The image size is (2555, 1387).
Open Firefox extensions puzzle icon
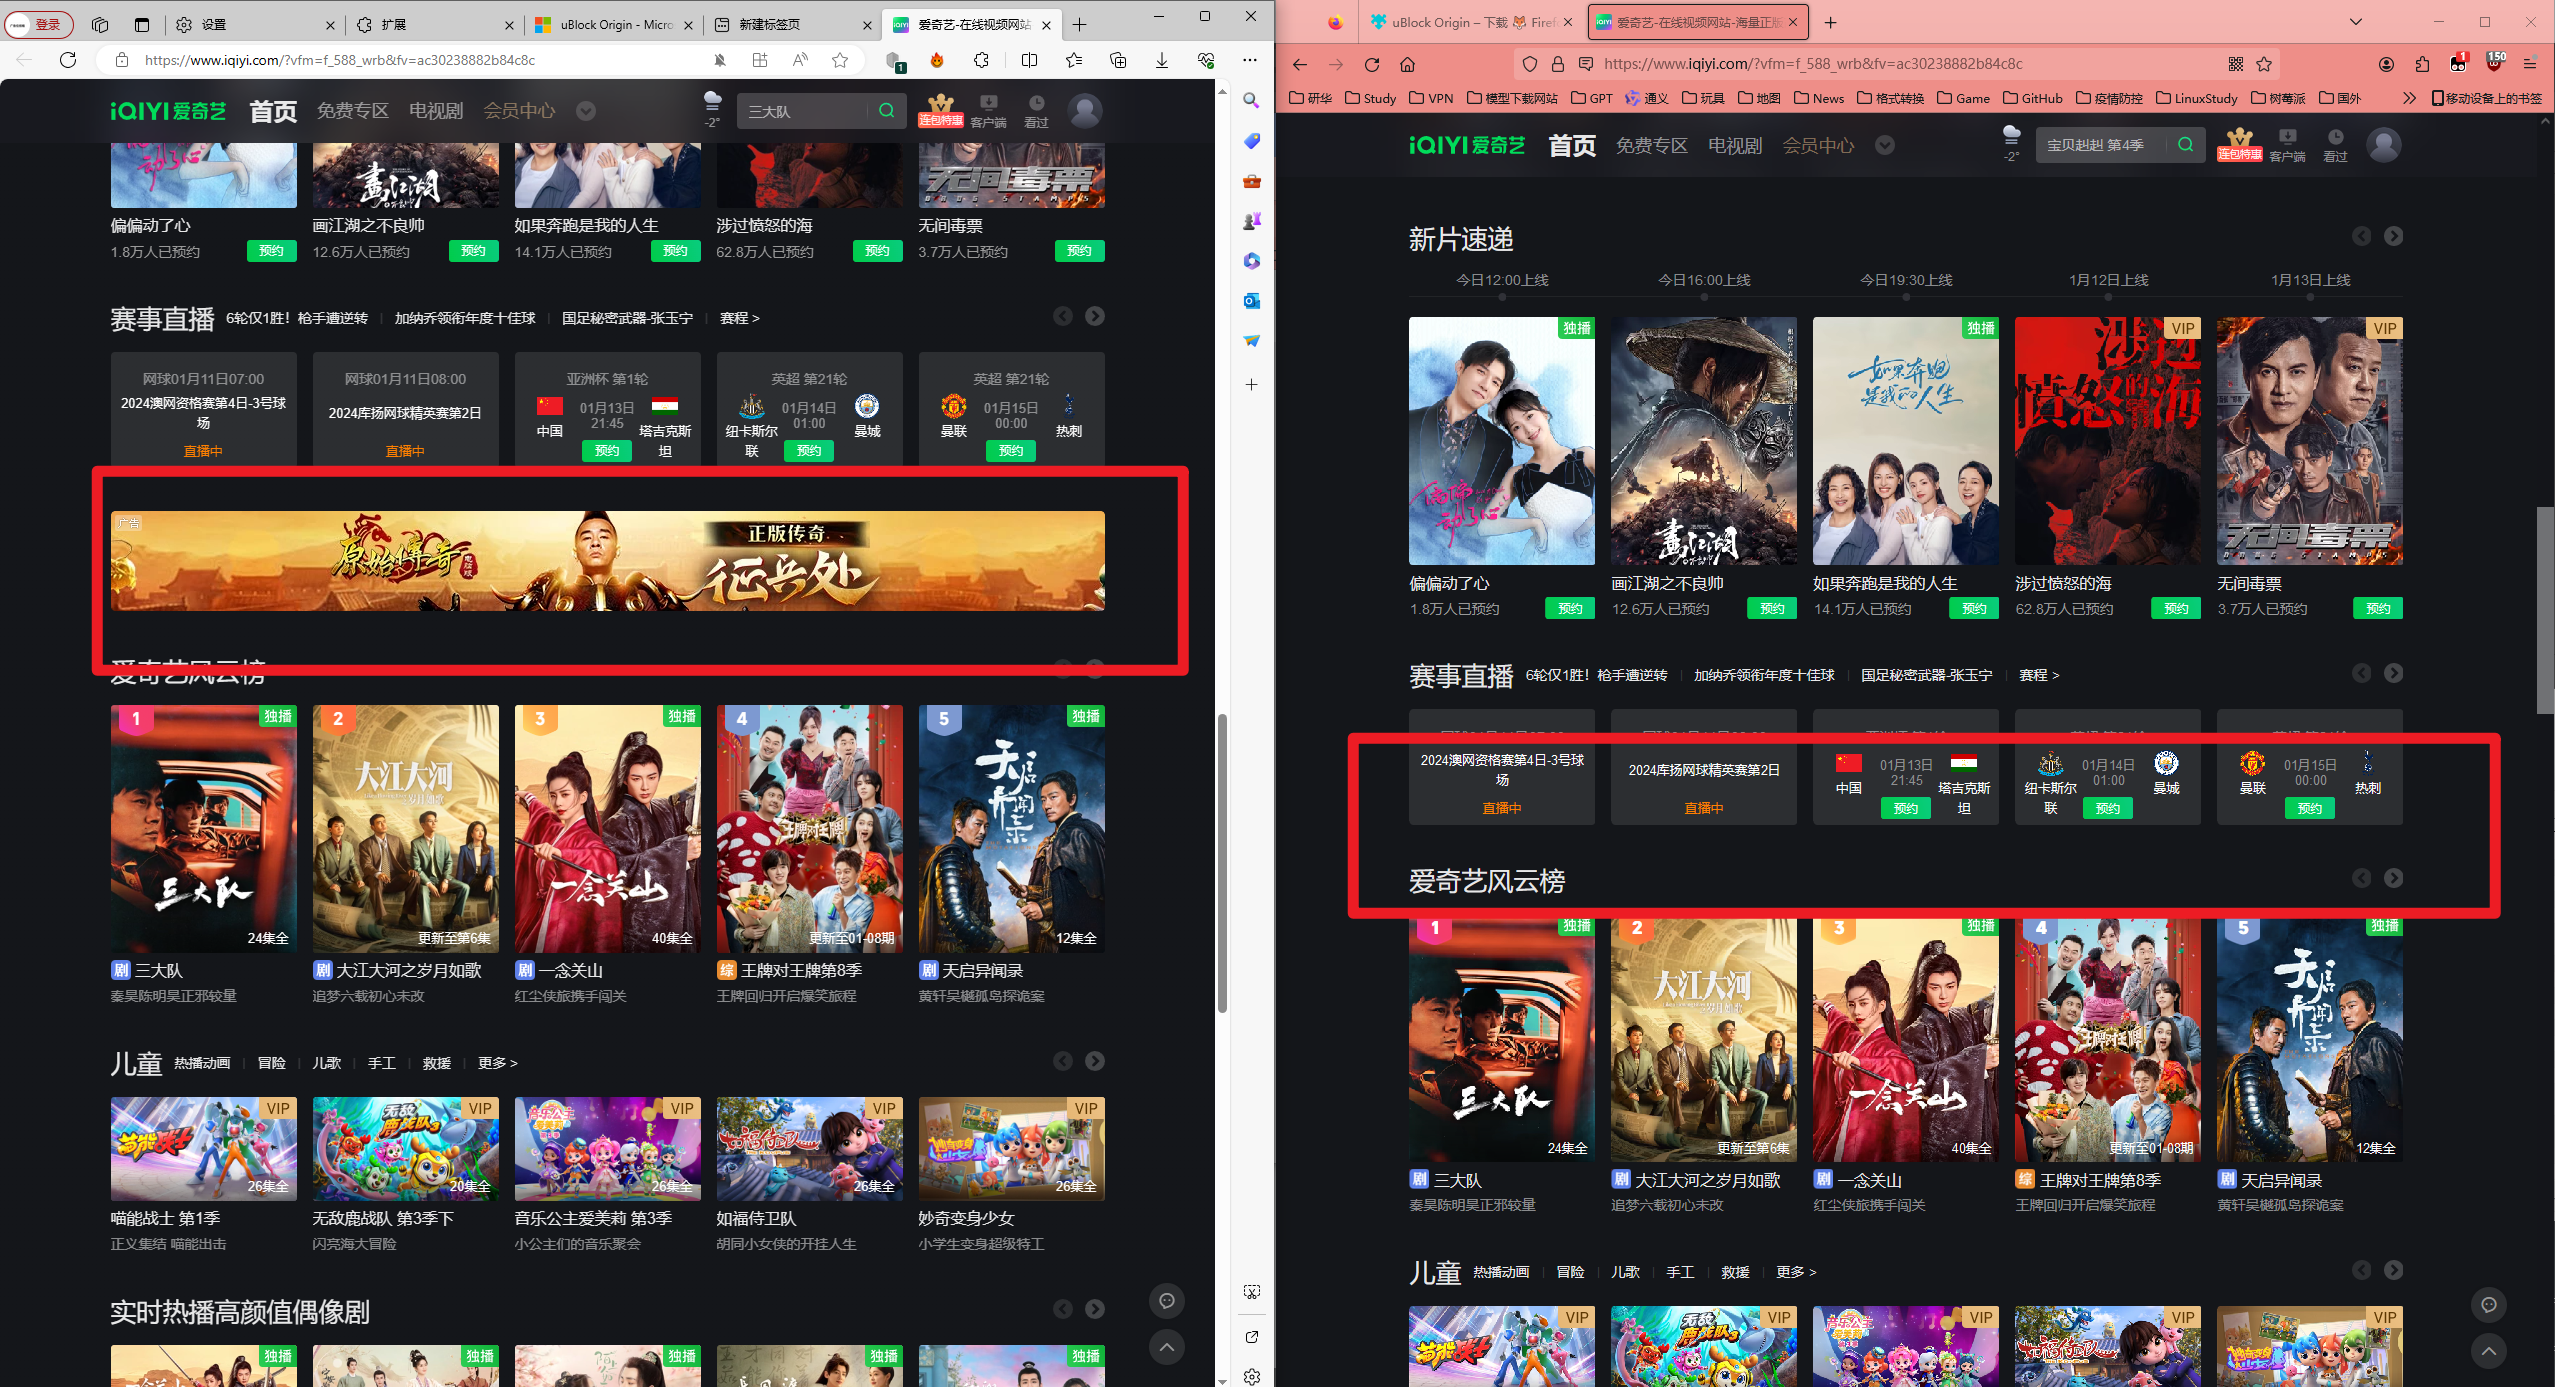click(2422, 64)
